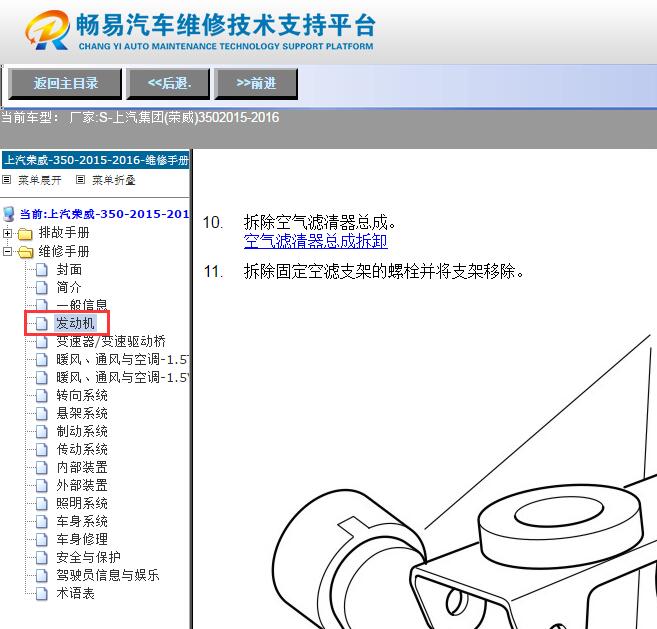Collapse the 维修手册 folder node
This screenshot has width=657, height=629.
tap(7, 251)
